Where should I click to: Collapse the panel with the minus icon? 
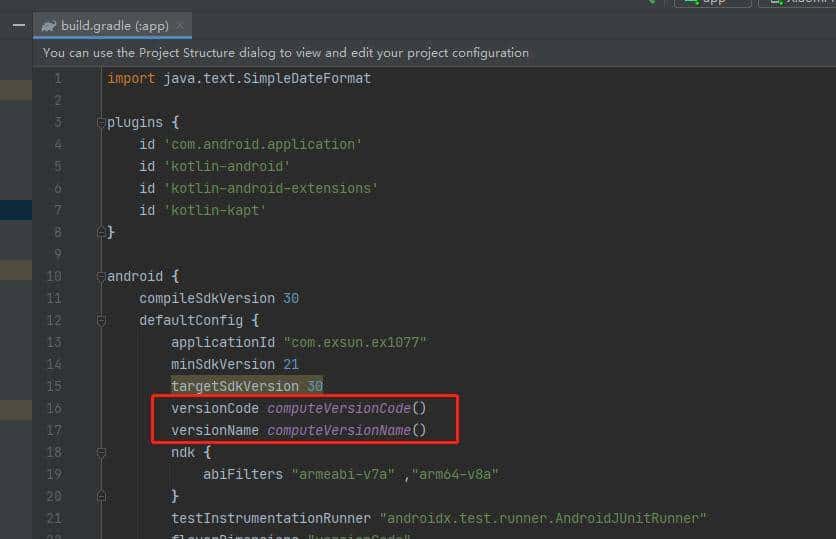19,25
